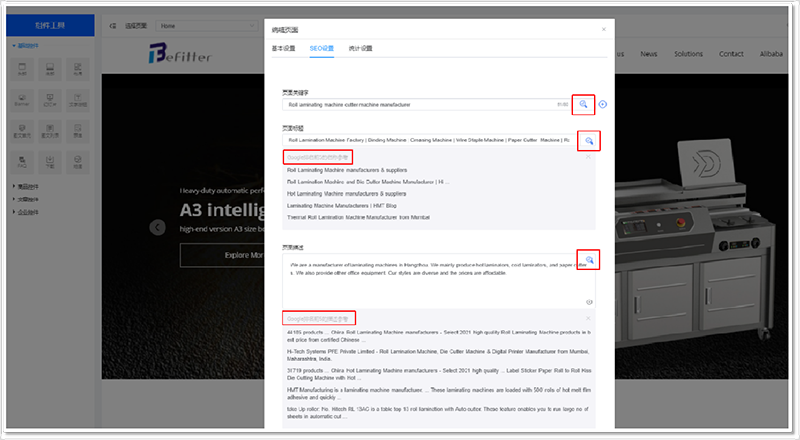800x440 pixels.
Task: Pick title 'Hot Laminating Machine manufacturers & suppliers'
Action: pos(346,194)
